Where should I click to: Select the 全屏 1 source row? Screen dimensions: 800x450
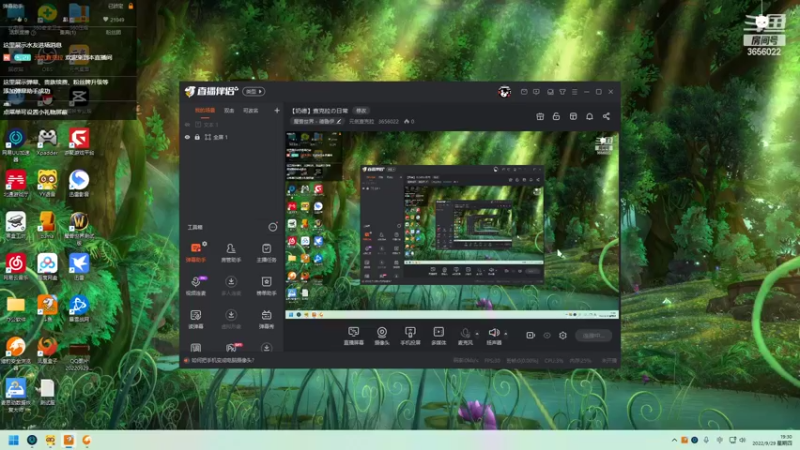232,137
